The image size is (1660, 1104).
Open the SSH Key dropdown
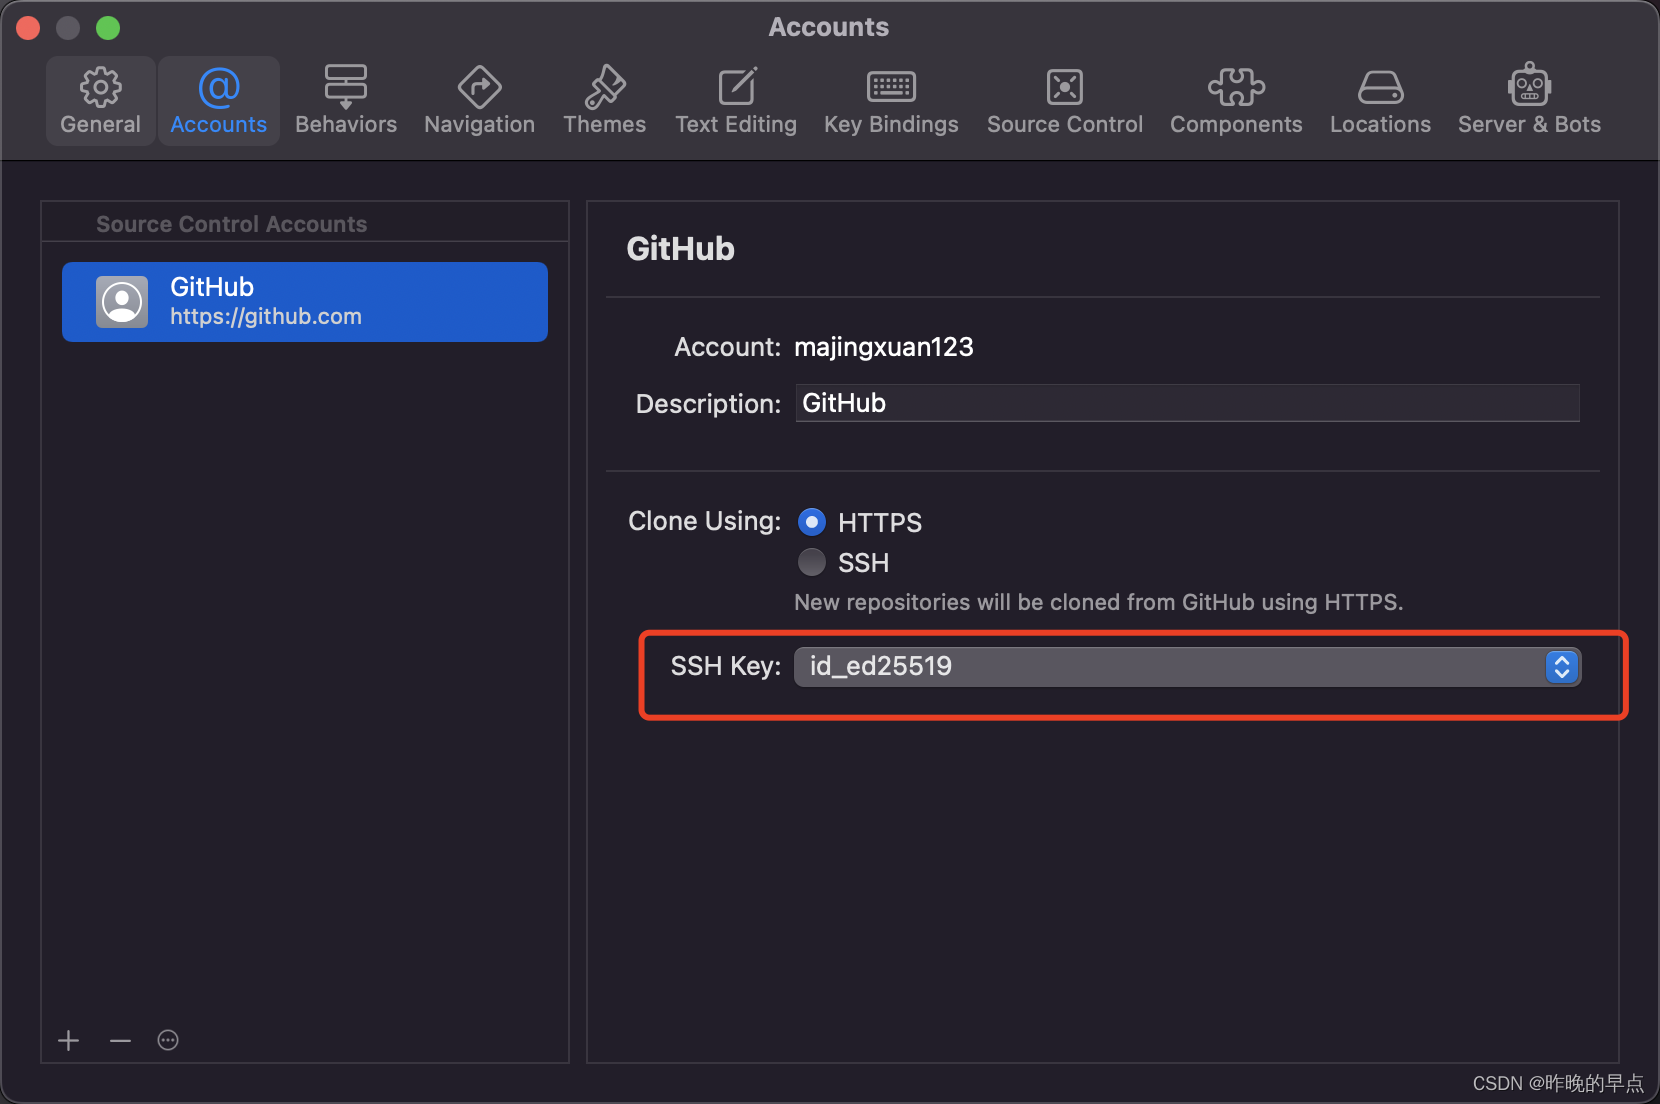point(1187,666)
